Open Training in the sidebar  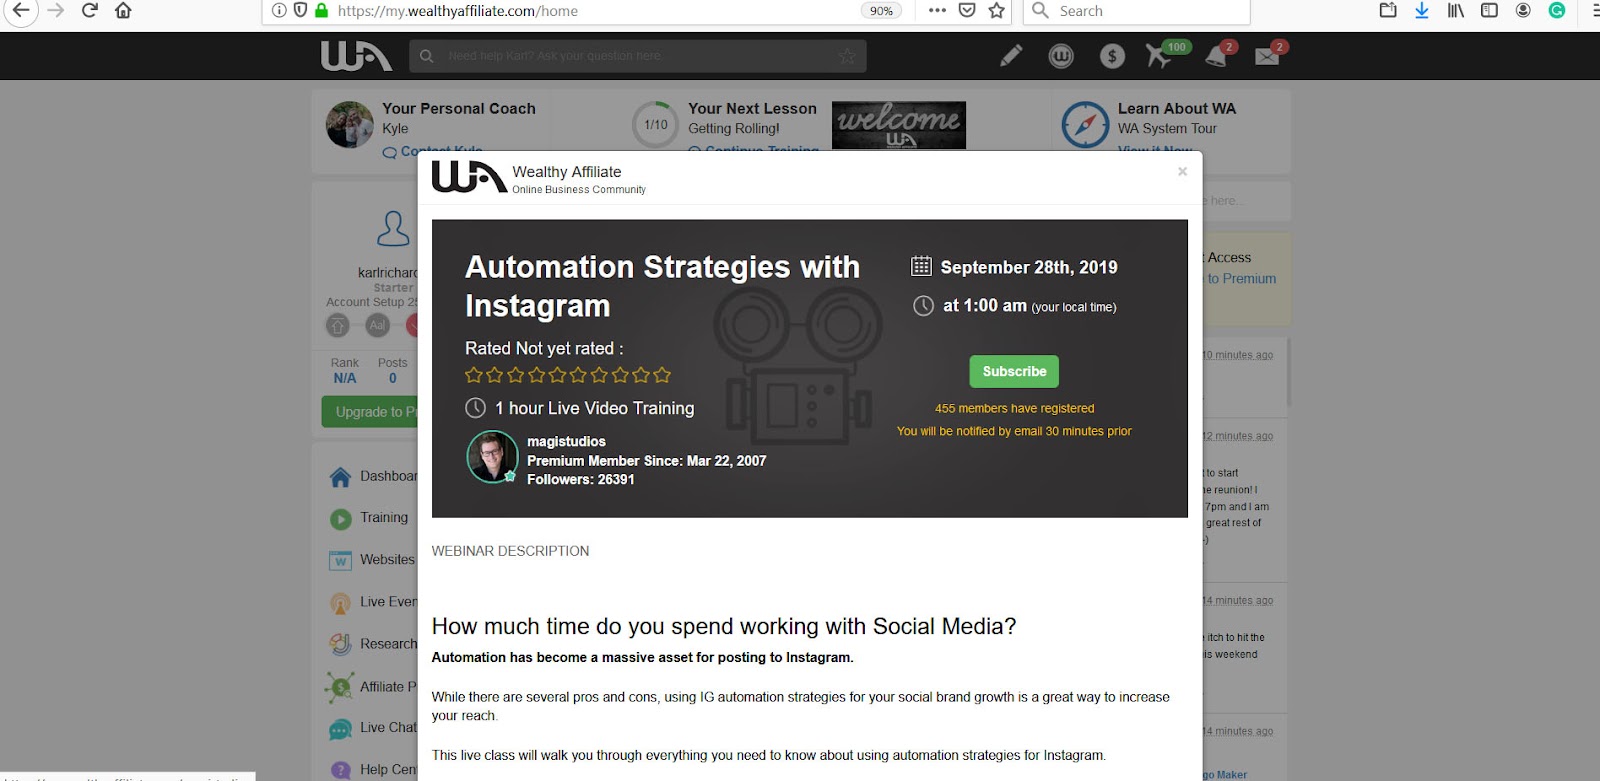tap(369, 518)
